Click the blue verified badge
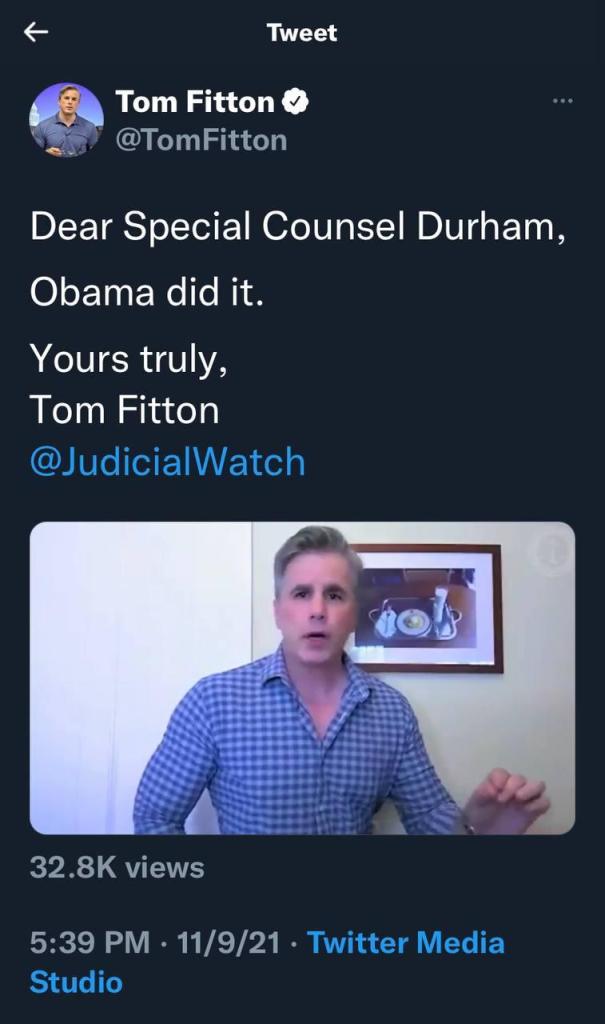Image resolution: width=605 pixels, height=1024 pixels. pos(295,102)
